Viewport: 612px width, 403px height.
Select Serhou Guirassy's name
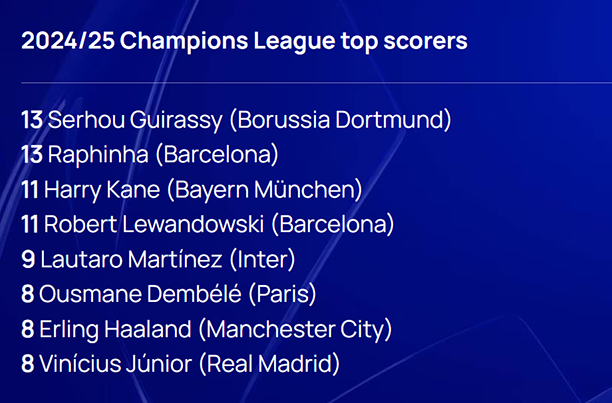pyautogui.click(x=135, y=120)
